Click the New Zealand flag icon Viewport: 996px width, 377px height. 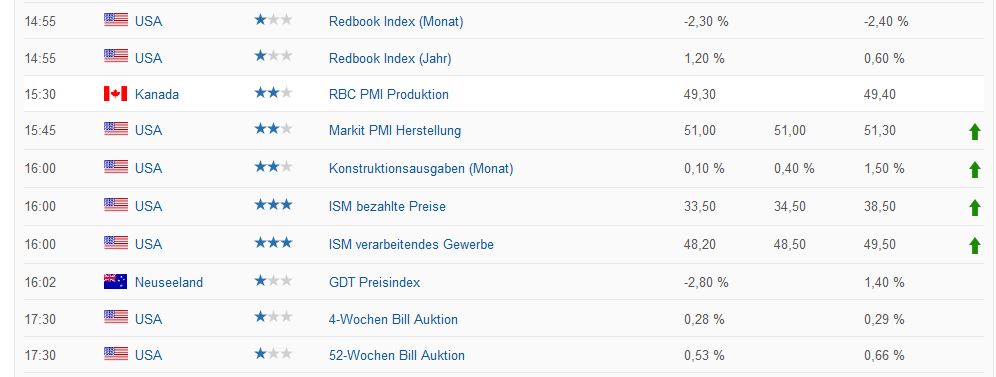pos(116,282)
